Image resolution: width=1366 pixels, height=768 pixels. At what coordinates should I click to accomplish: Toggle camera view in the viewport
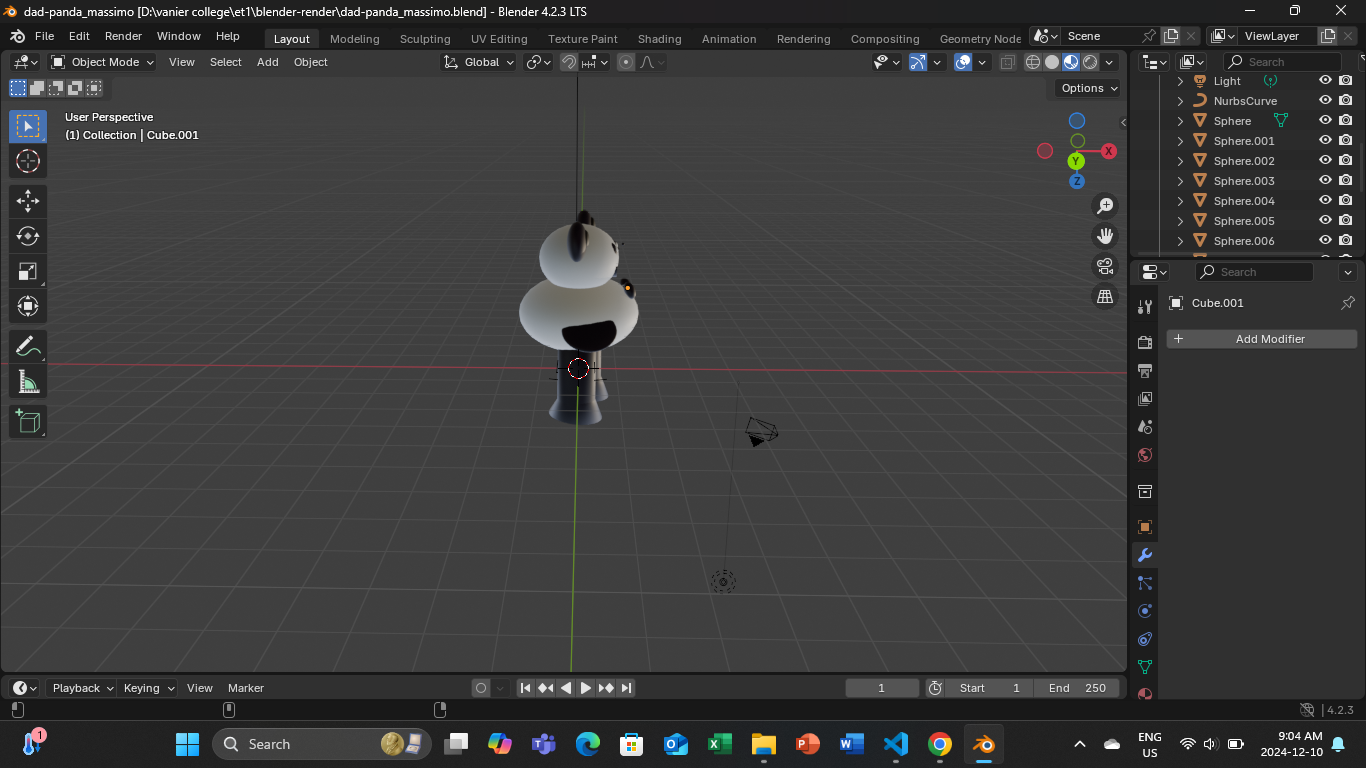click(1105, 266)
